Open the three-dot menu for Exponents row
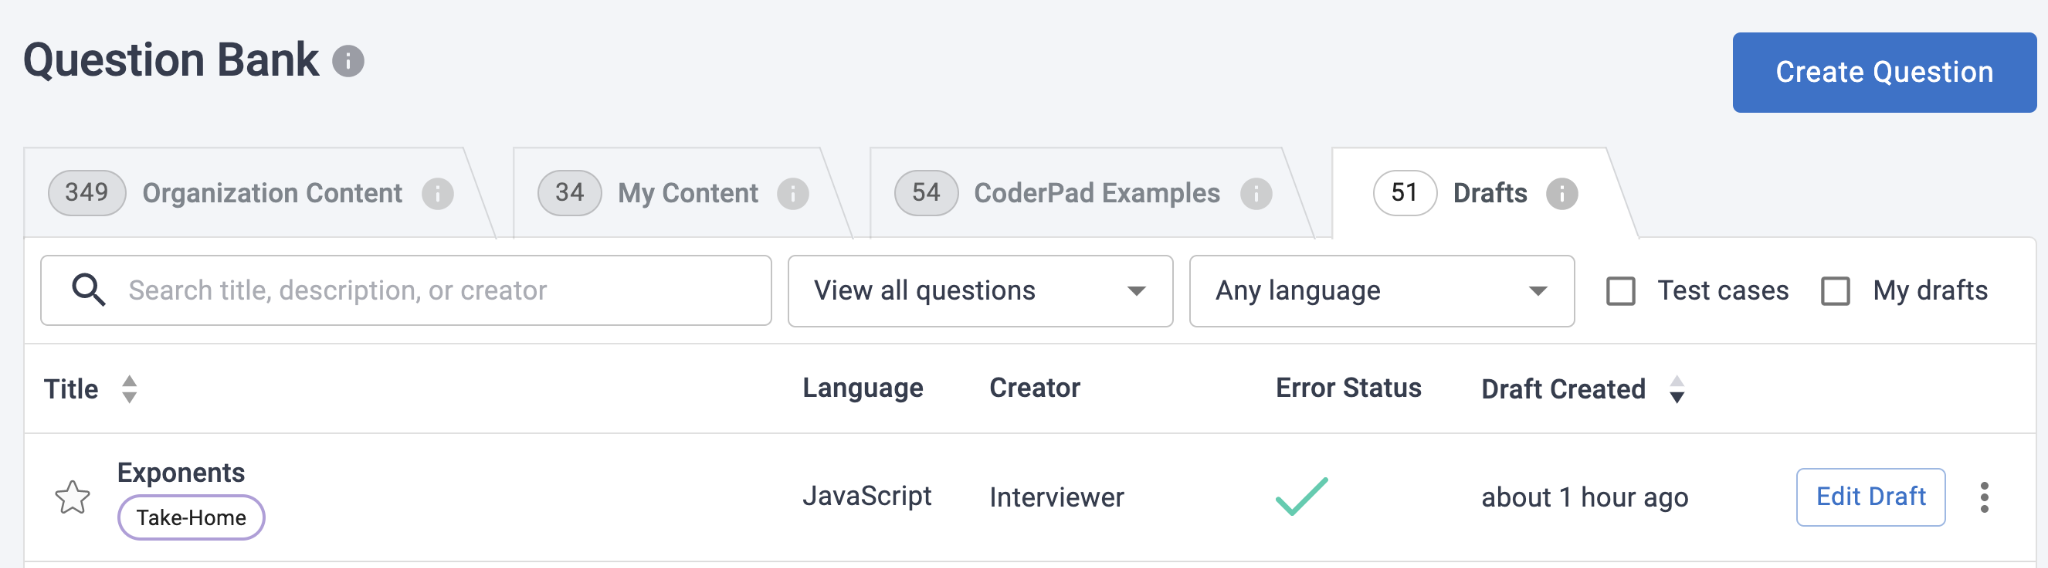This screenshot has height=568, width=2048. click(x=1984, y=497)
